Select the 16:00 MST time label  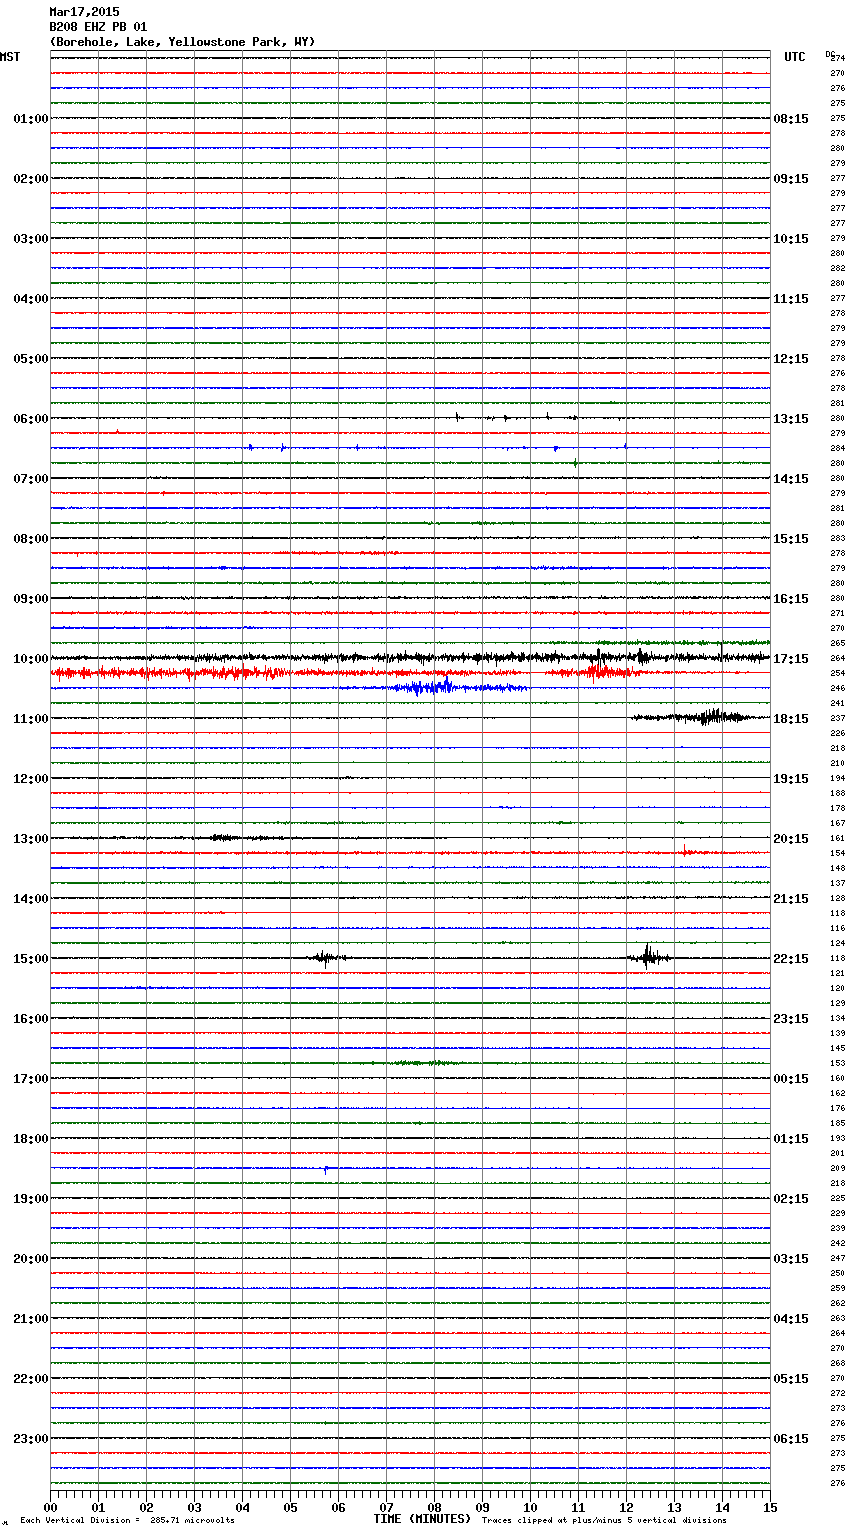coord(30,1019)
